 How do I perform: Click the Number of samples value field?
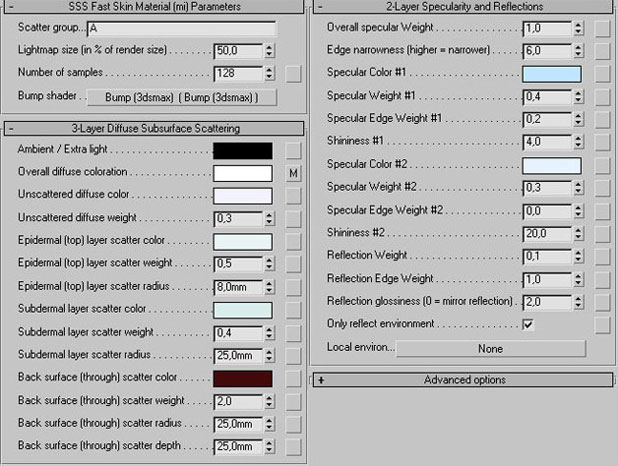pos(238,74)
